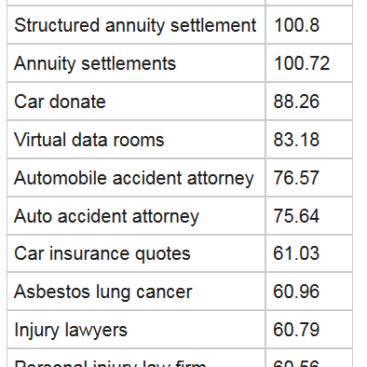Click the 88.26 value cell
The height and width of the screenshot is (367, 367).
(x=309, y=101)
